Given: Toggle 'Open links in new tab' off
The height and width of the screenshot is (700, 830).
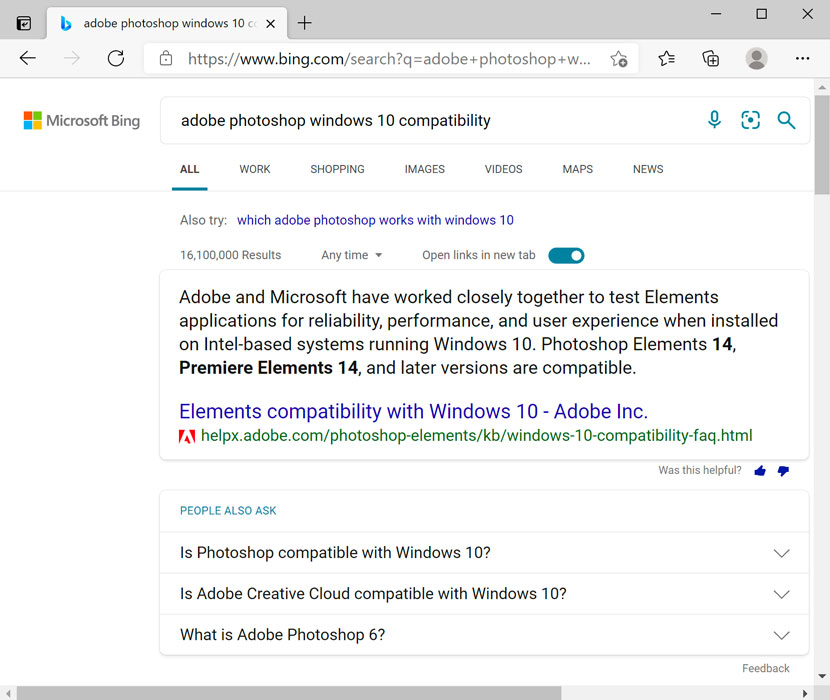Looking at the screenshot, I should [566, 255].
